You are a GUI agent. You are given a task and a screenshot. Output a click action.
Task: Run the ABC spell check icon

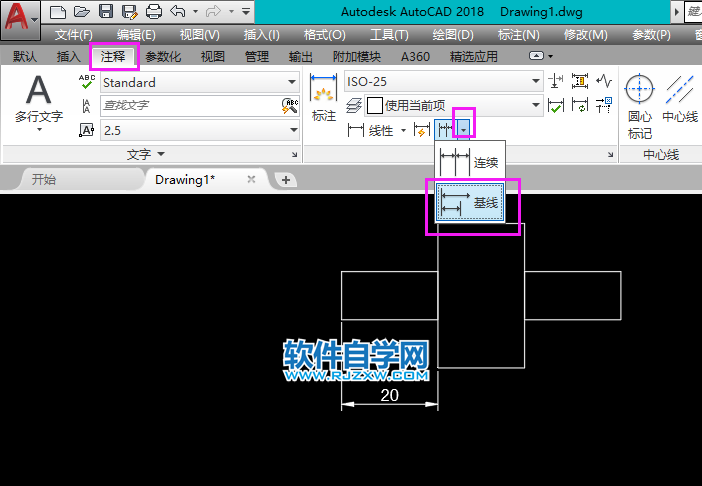coord(86,82)
